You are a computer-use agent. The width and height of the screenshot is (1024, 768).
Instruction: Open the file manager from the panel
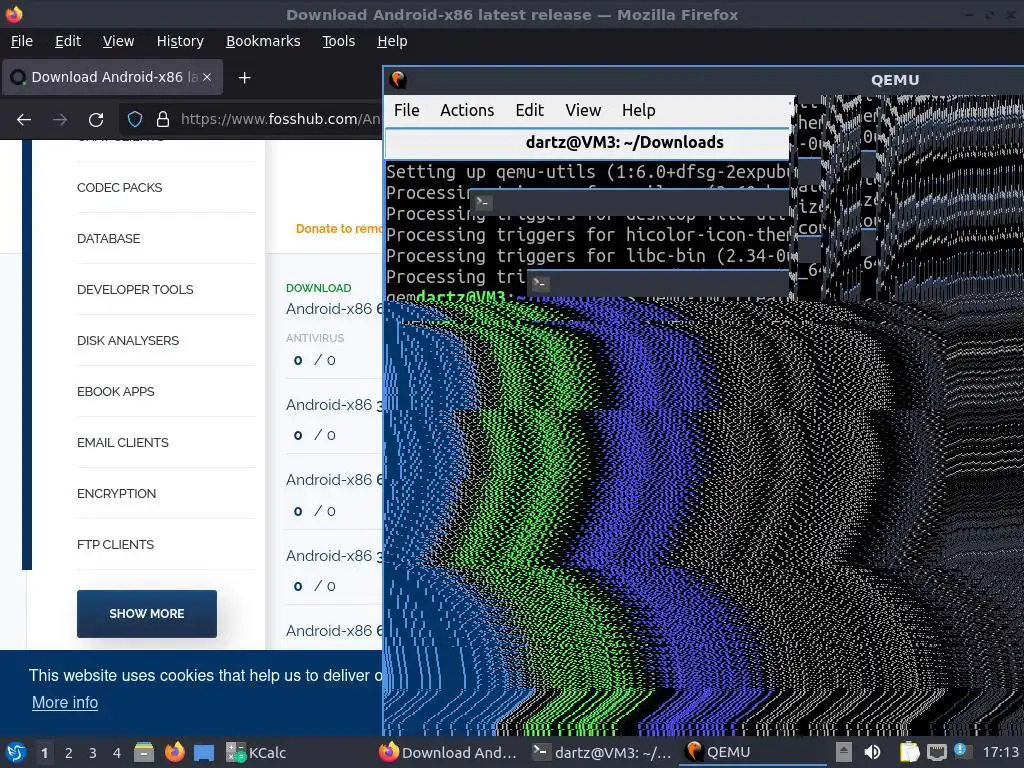(144, 752)
